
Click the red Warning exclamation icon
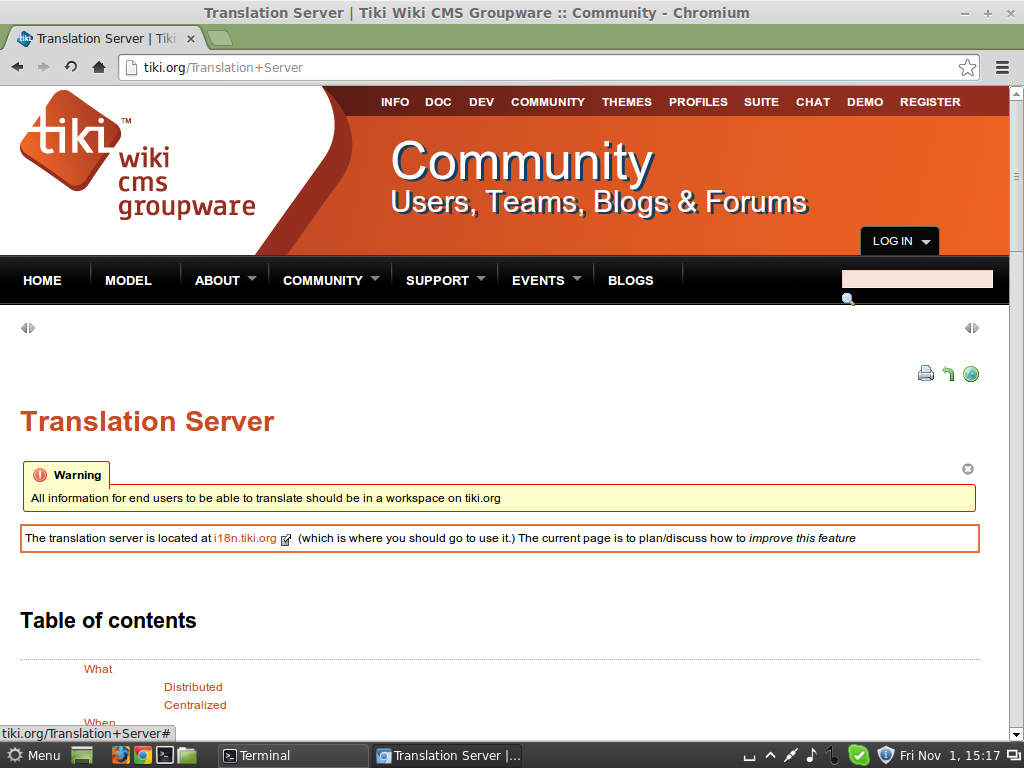click(40, 475)
